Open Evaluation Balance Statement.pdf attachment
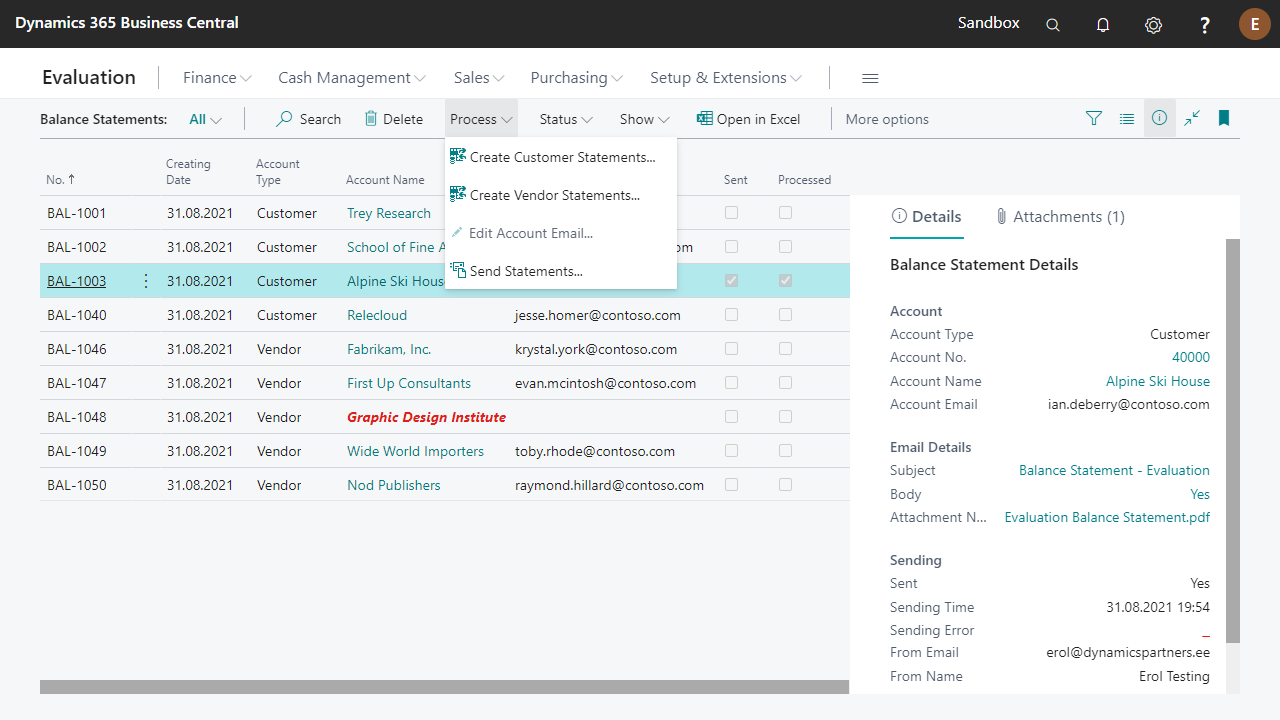 pos(1107,517)
